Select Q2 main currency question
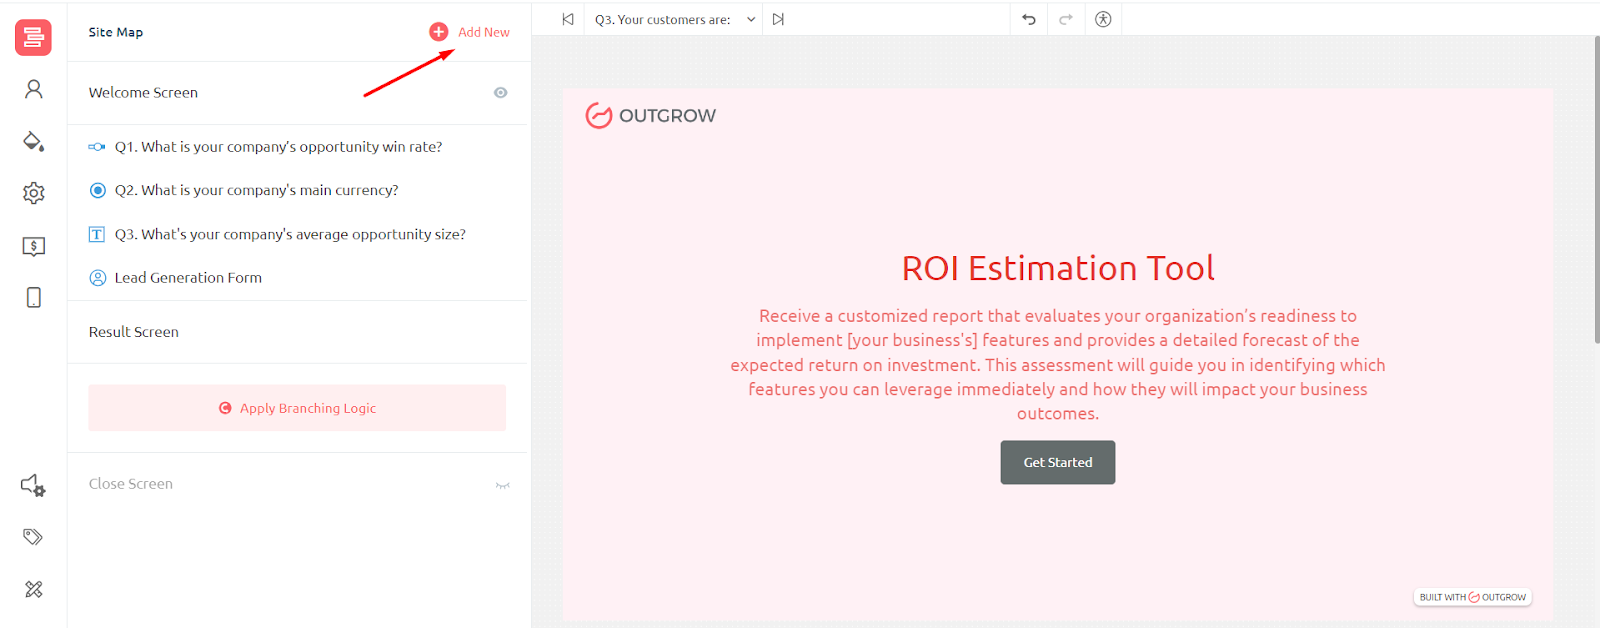 click(256, 190)
